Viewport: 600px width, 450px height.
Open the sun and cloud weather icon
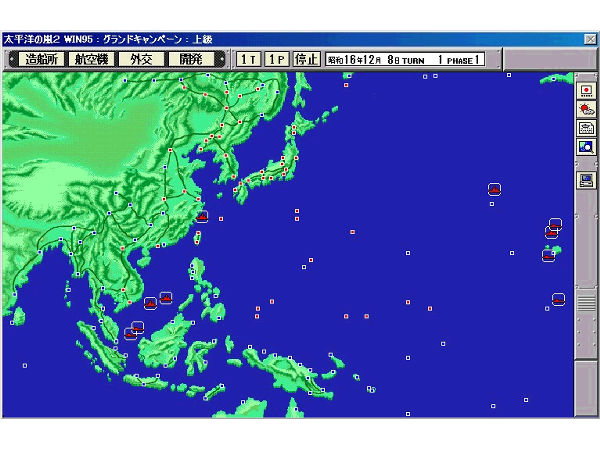coord(586,109)
